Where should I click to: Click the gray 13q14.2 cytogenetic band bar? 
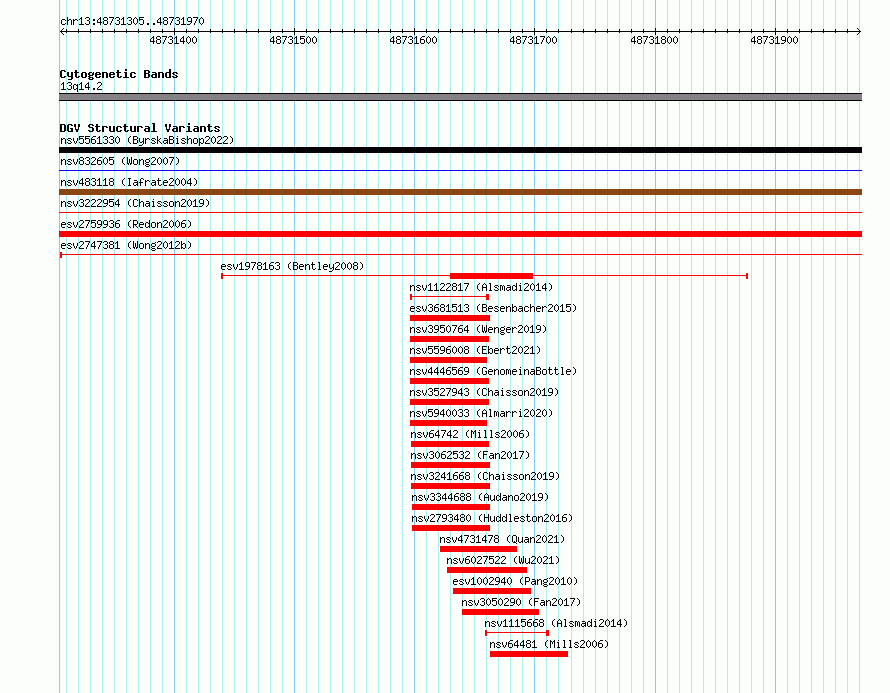pos(460,97)
